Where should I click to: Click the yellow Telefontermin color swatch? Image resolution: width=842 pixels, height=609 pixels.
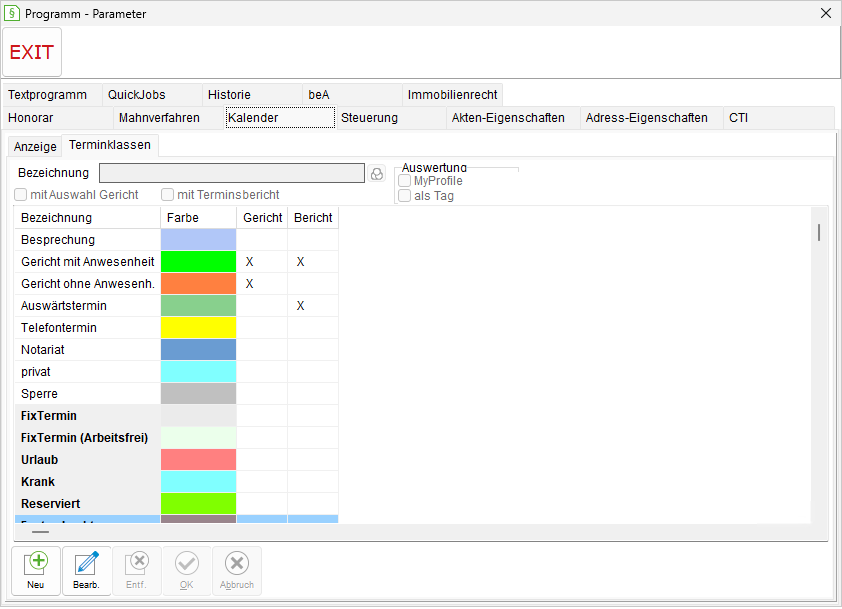point(198,328)
